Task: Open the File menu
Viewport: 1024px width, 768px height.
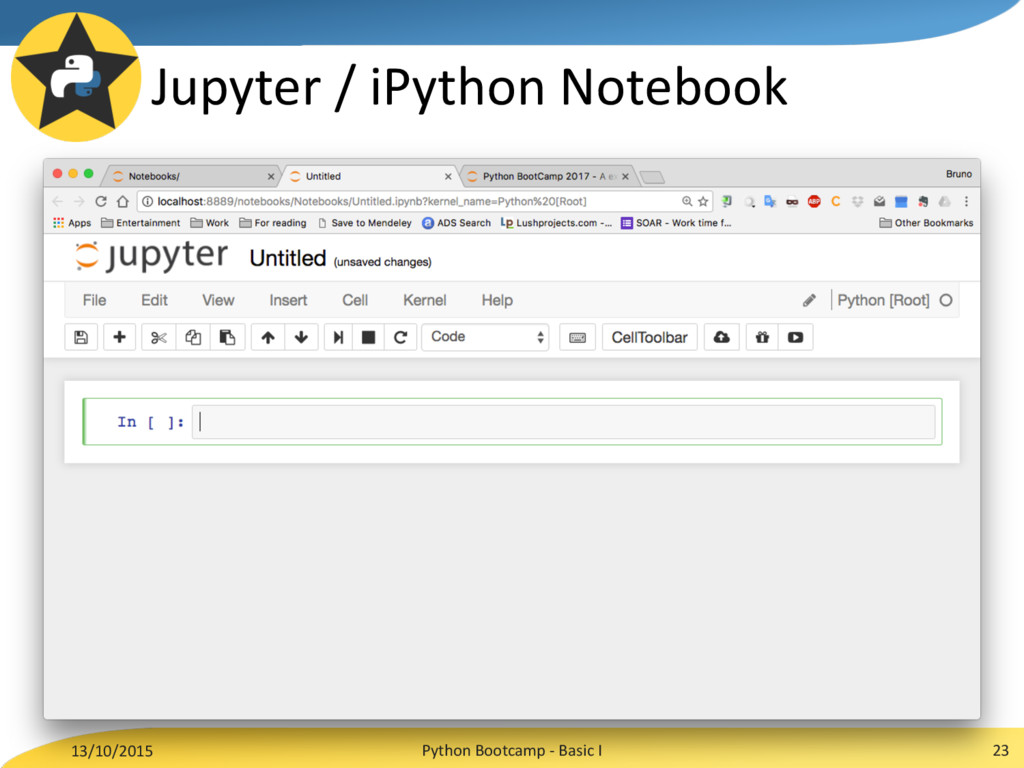Action: [94, 300]
